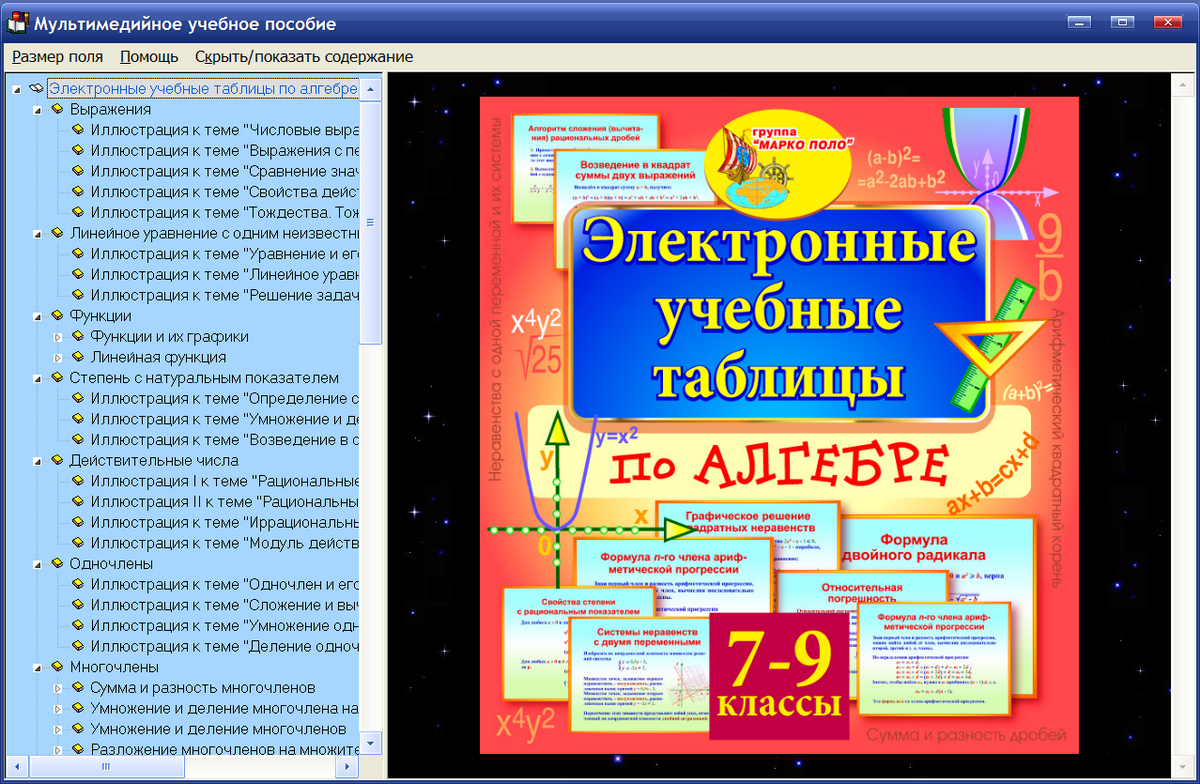Expand the "Функции и их графики" branch
This screenshot has height=784, width=1200.
point(58,336)
